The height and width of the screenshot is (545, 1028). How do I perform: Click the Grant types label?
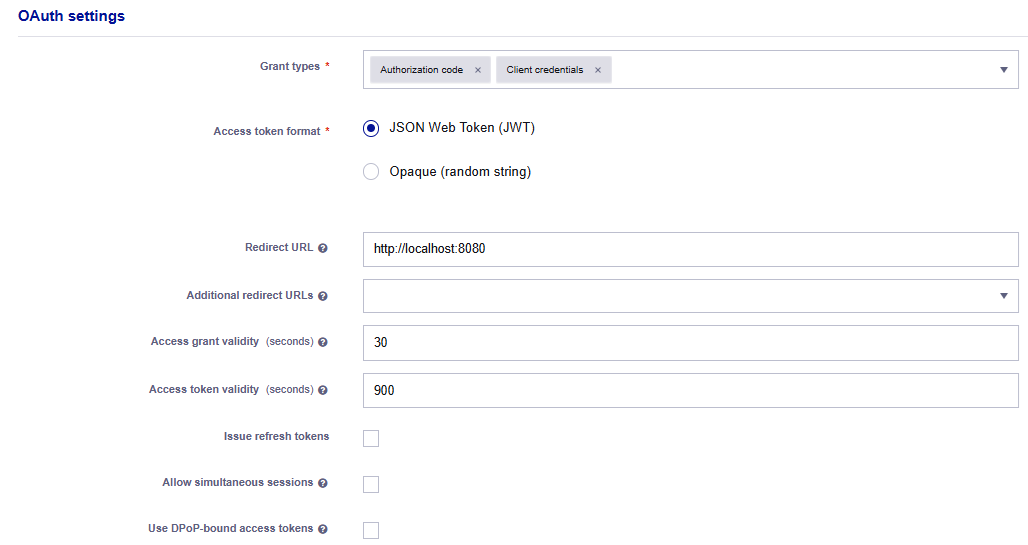[290, 66]
